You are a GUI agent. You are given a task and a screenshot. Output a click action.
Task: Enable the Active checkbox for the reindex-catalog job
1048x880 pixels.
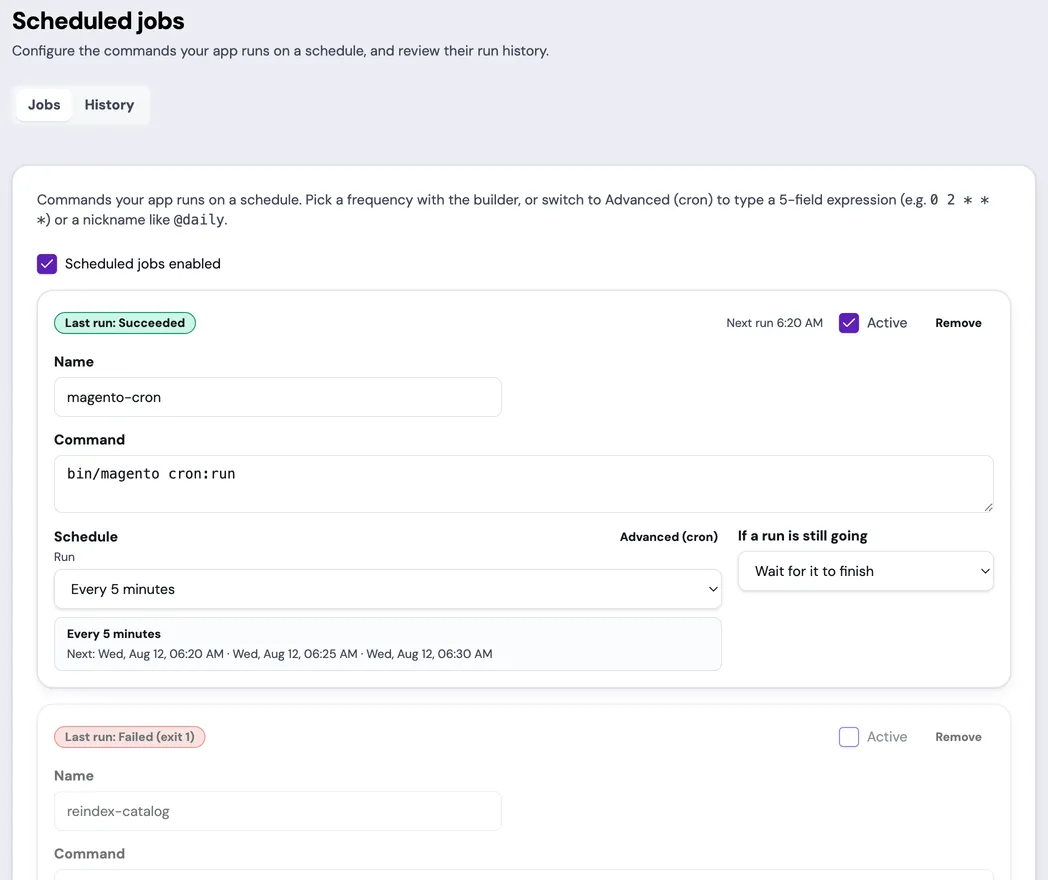coord(849,737)
